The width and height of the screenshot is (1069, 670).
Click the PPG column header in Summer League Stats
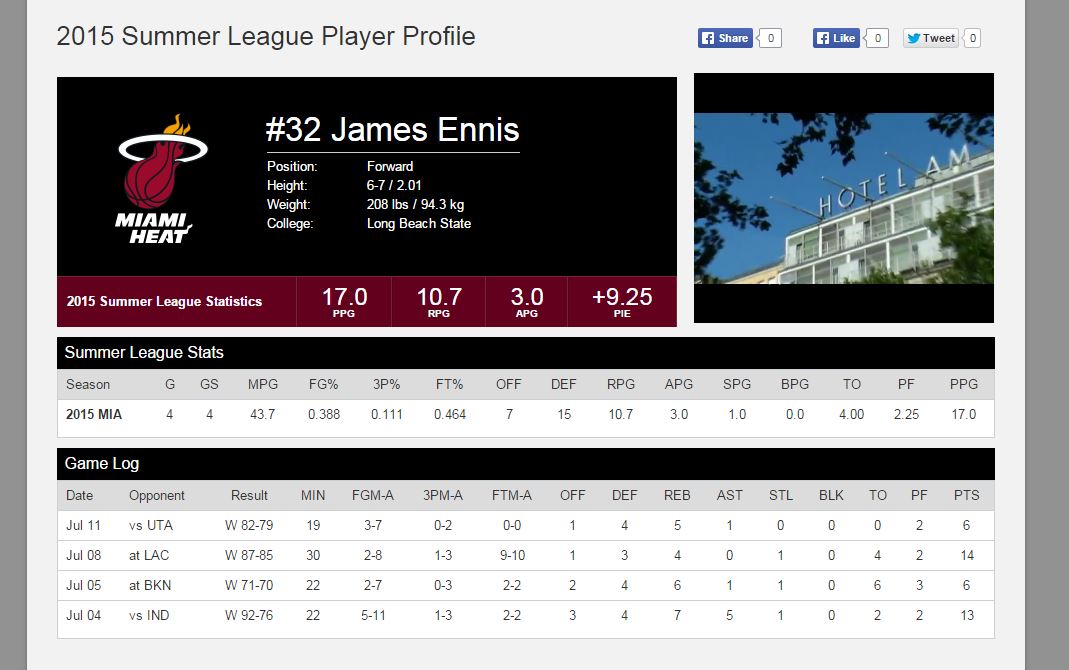point(965,384)
